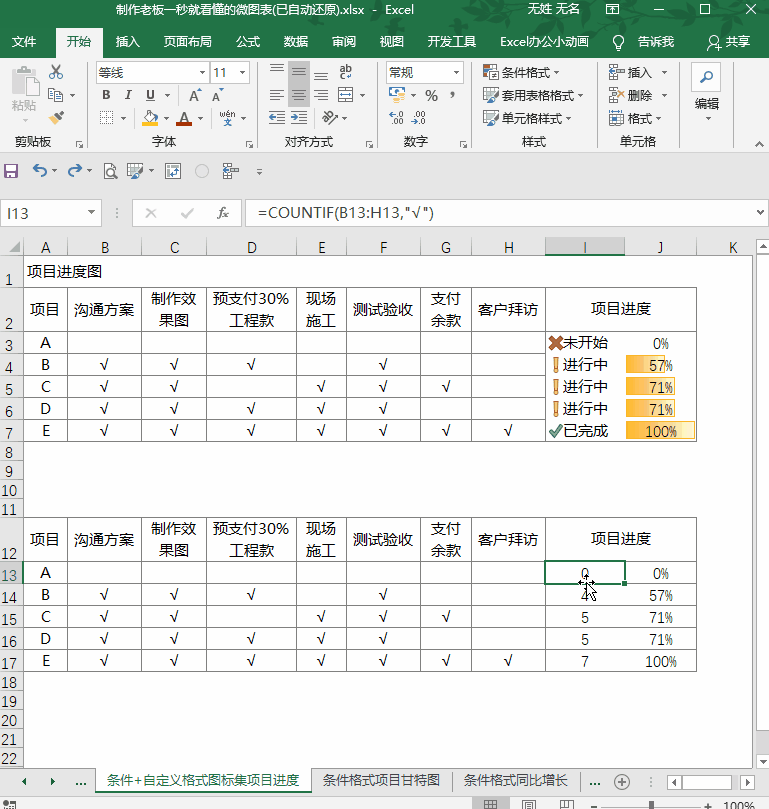Click the Paste clipboard icon

click(25, 82)
